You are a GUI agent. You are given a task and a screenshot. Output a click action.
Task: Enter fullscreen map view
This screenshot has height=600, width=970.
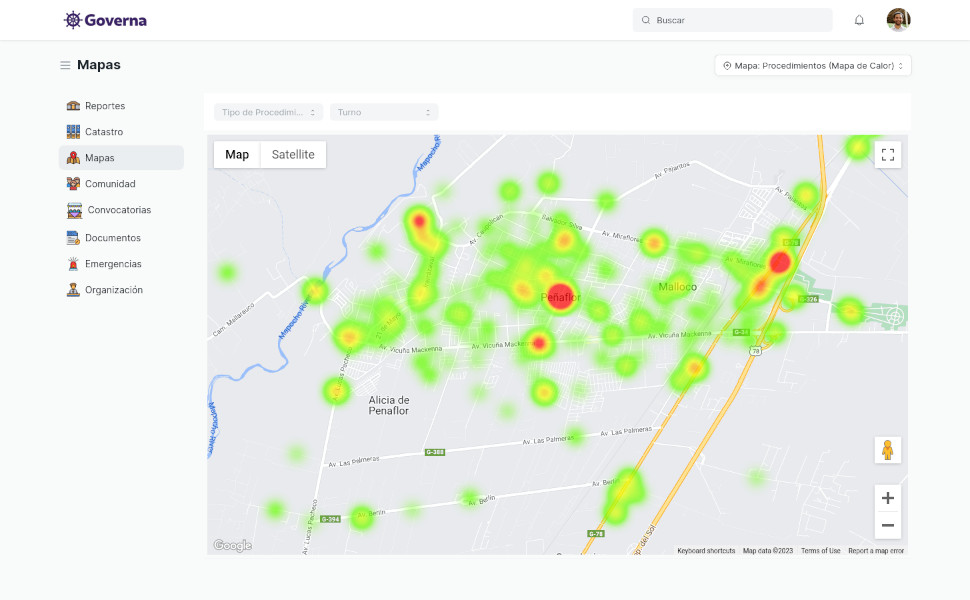[887, 154]
